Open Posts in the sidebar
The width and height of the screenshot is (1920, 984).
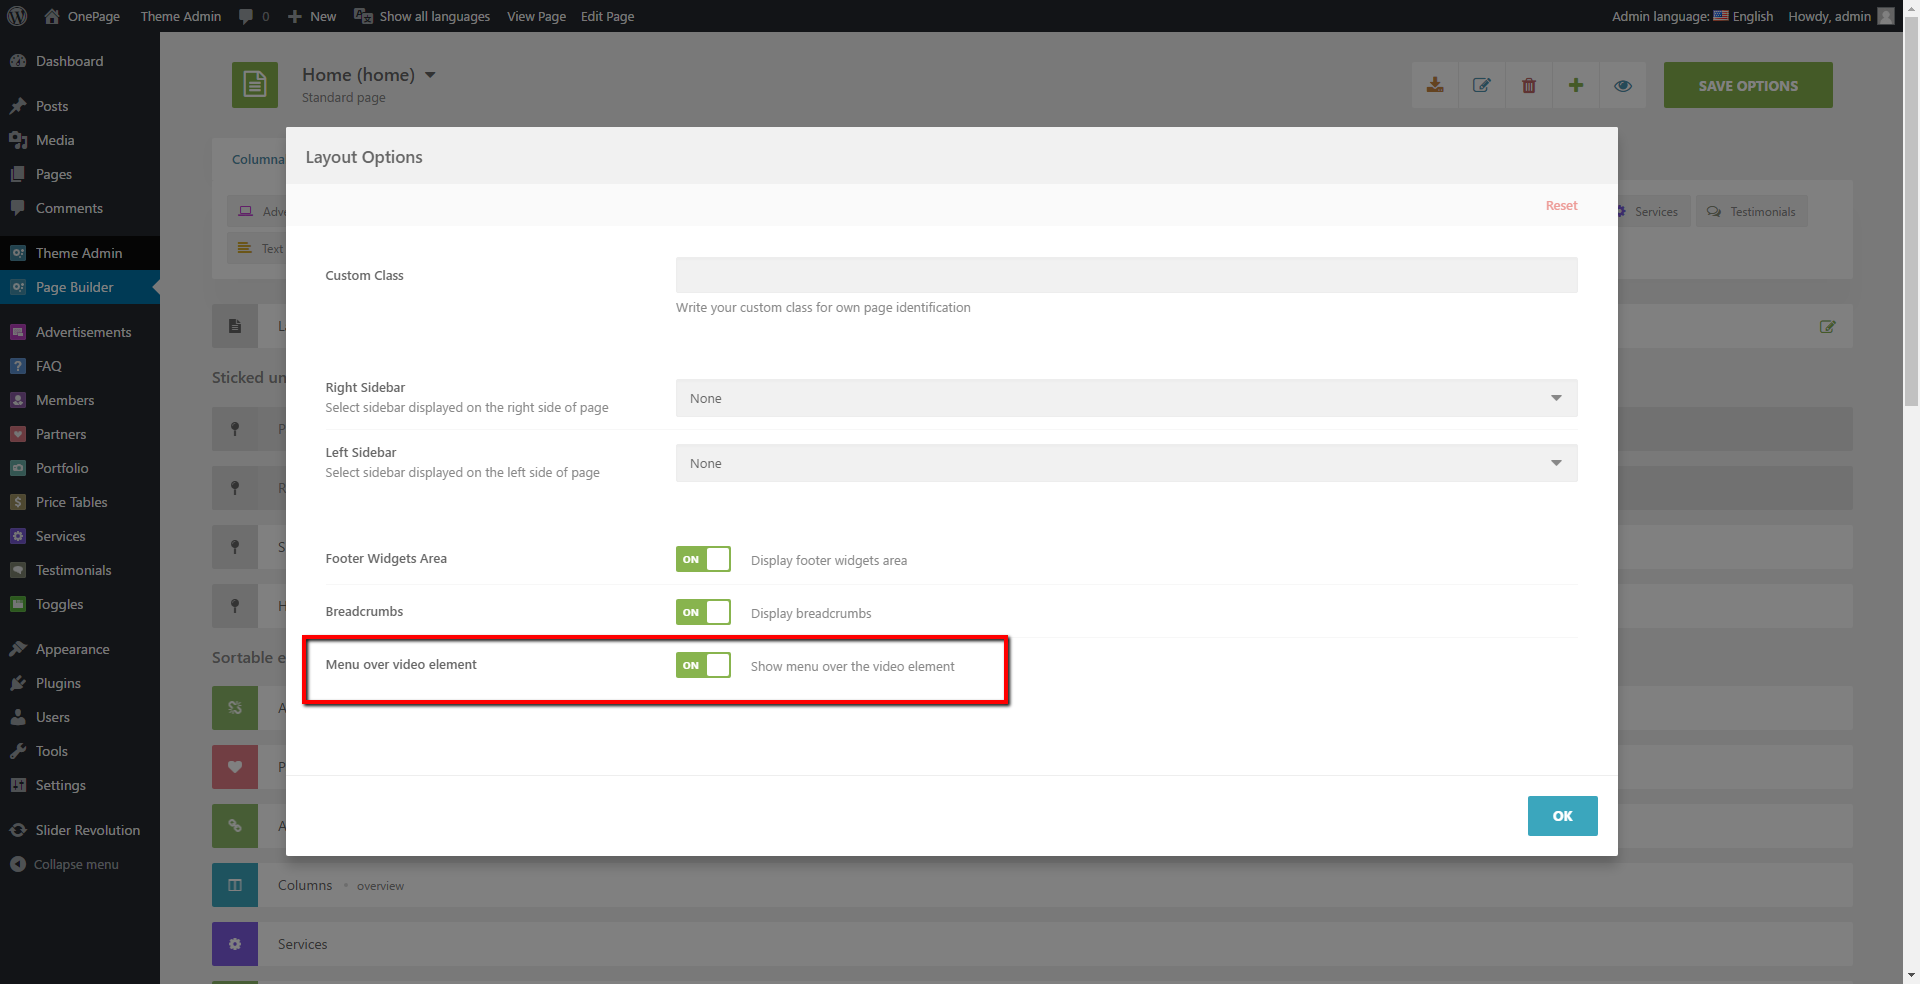pyautogui.click(x=80, y=106)
